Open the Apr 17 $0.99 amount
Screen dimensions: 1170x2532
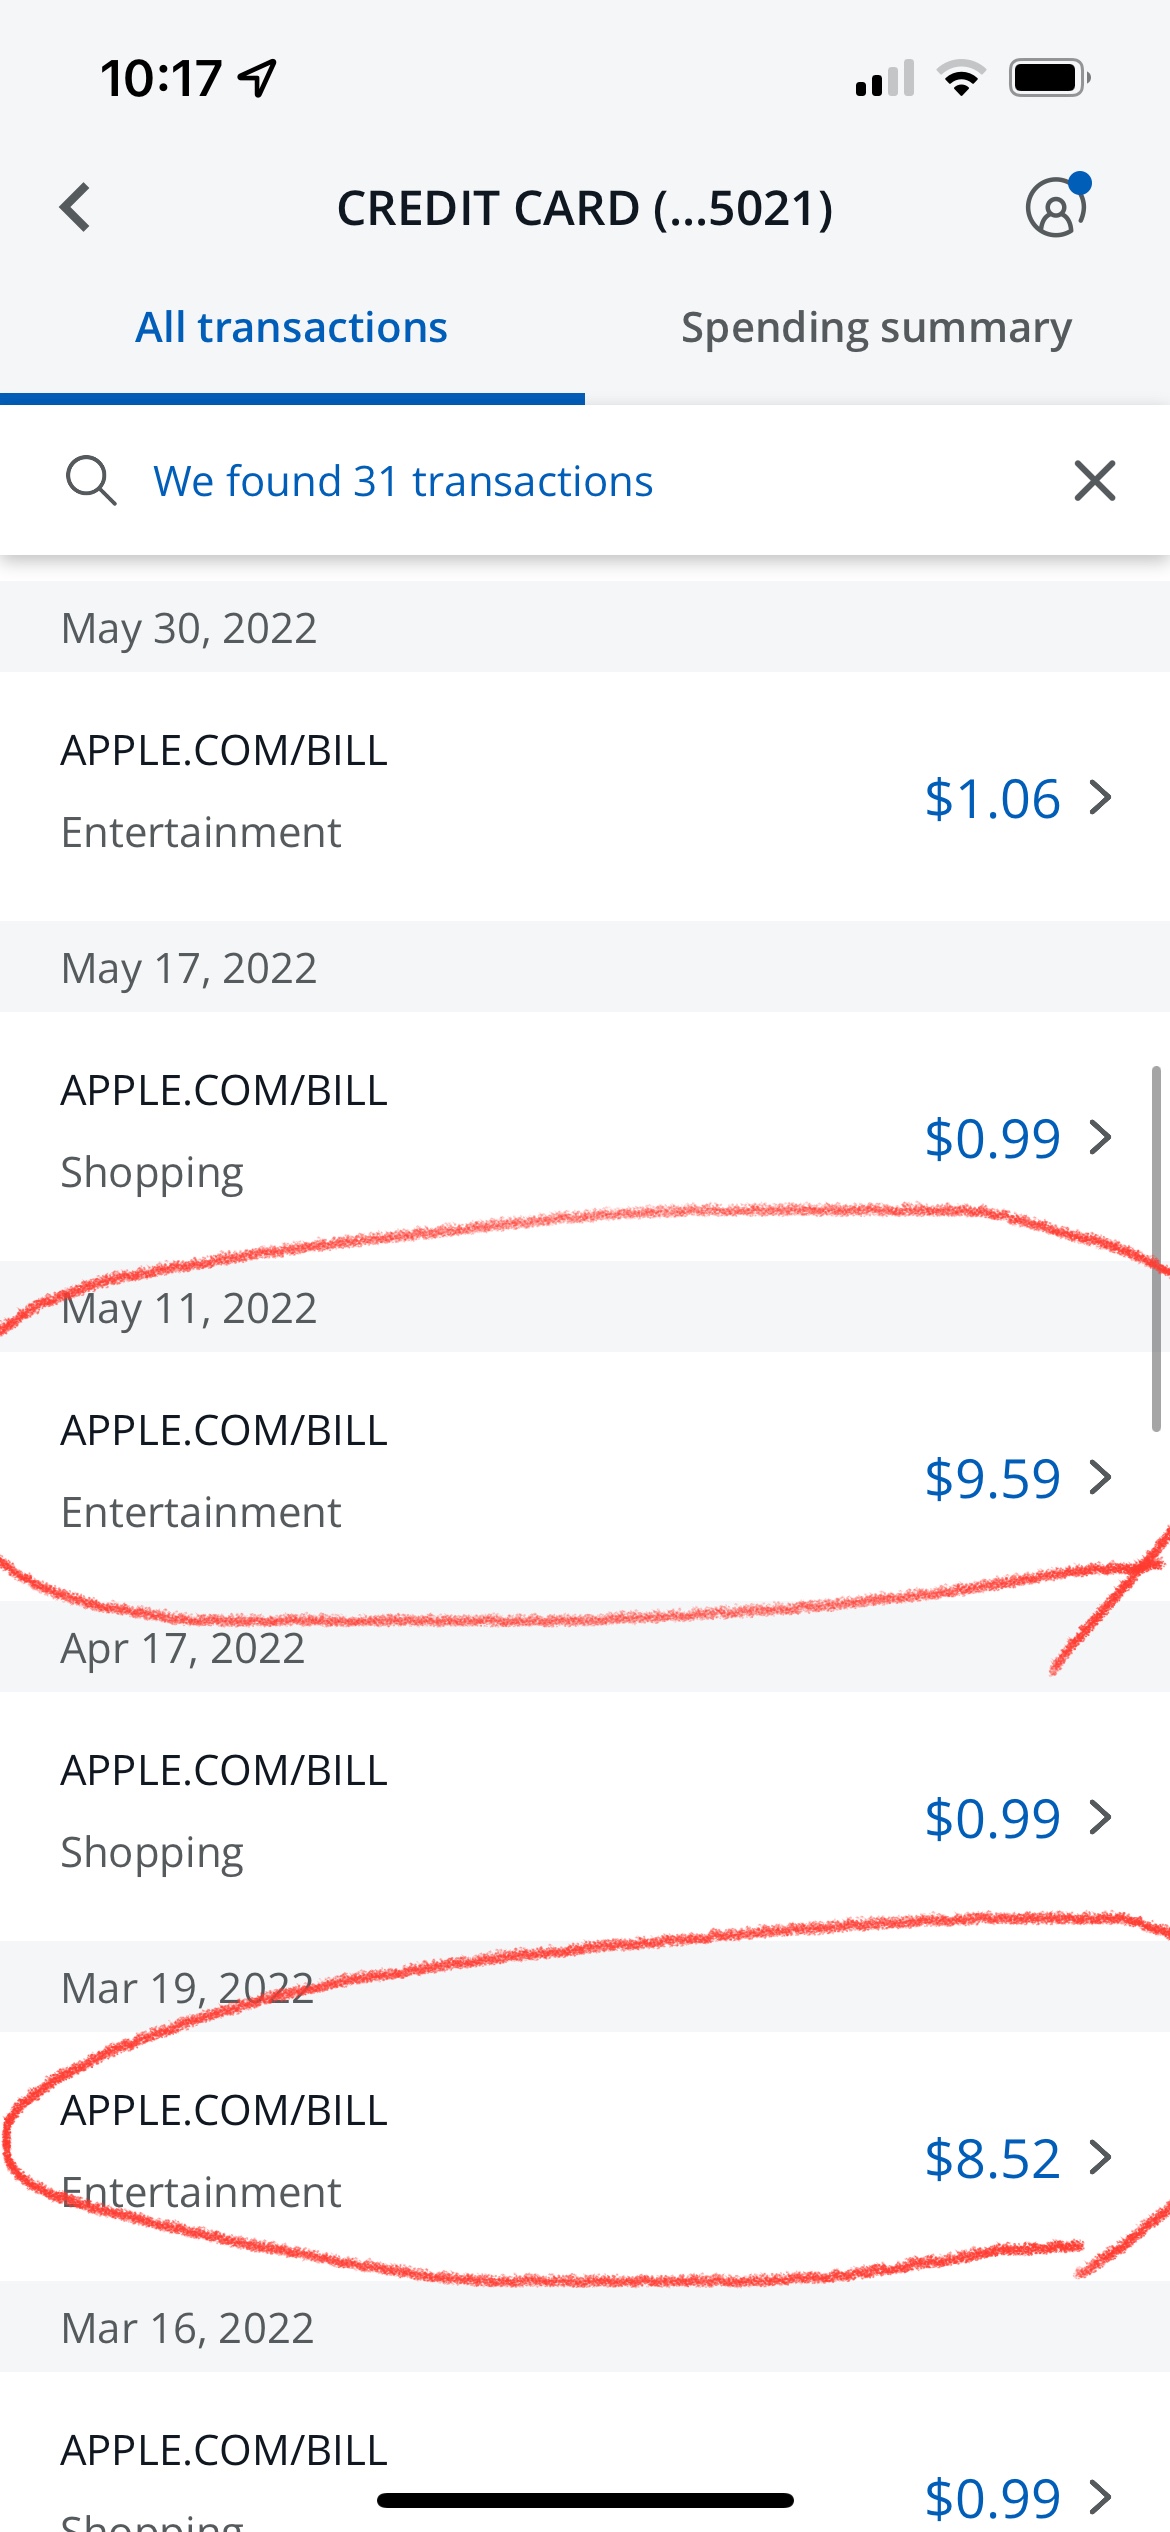click(992, 1818)
